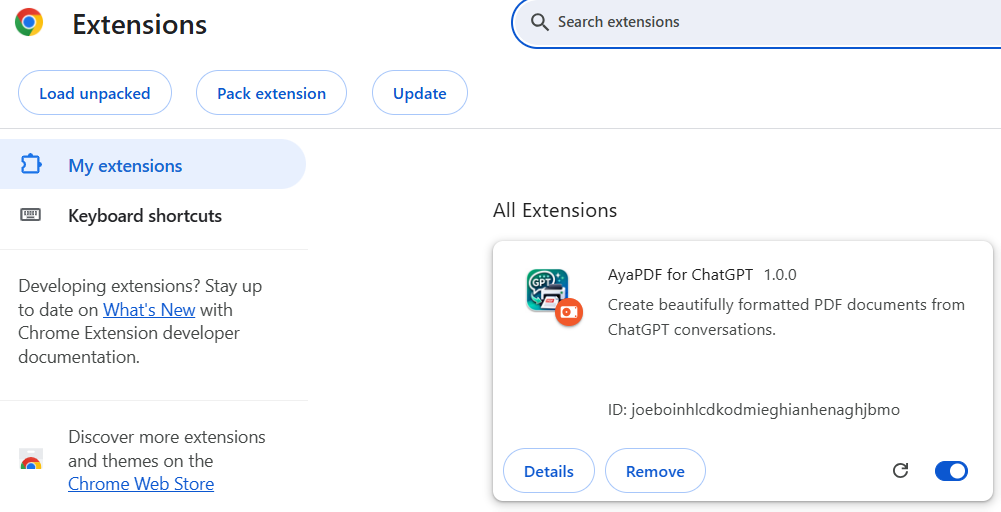Click the keyboard icon in sidebar
Image resolution: width=1001 pixels, height=512 pixels.
pos(31,215)
